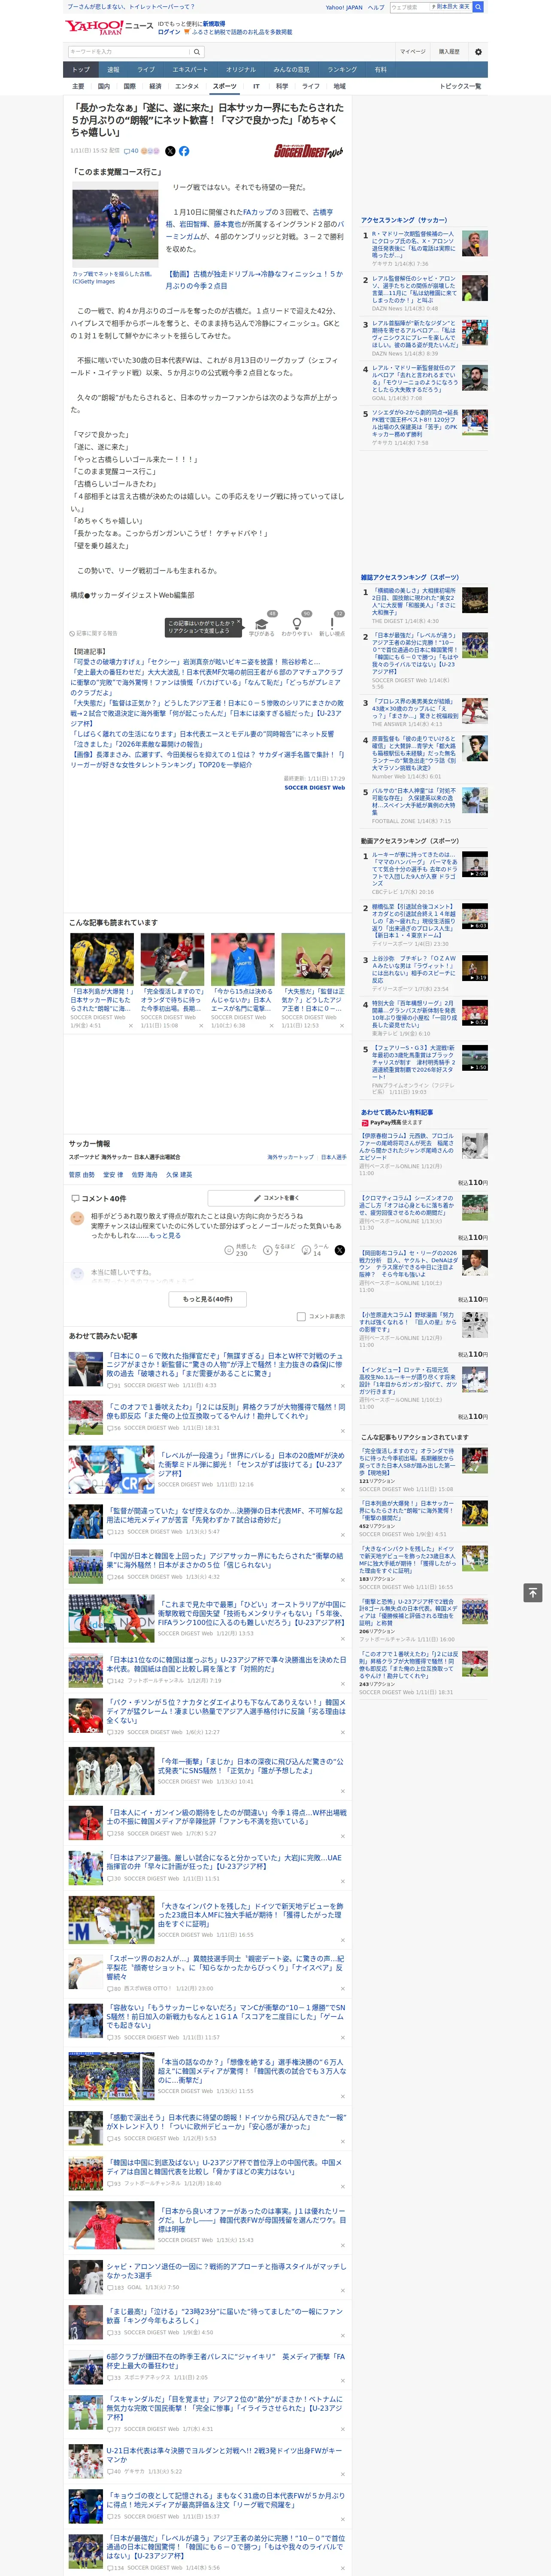Expand first comment with もっと見る link
Screen dimensions: 551x2576
(165, 1235)
